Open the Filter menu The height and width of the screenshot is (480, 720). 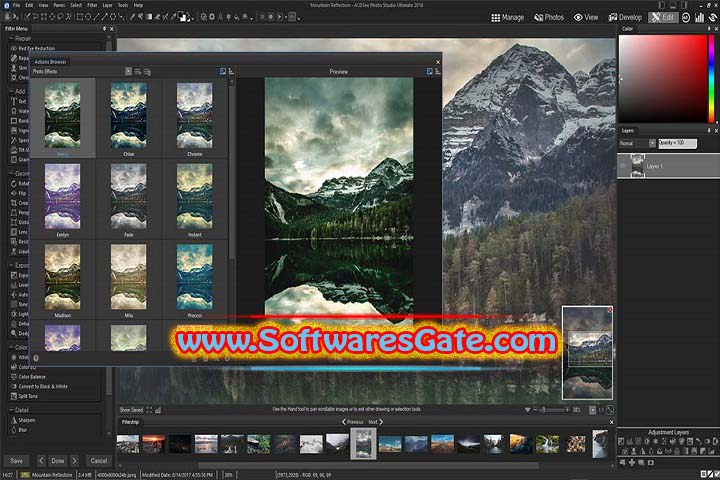[x=92, y=5]
